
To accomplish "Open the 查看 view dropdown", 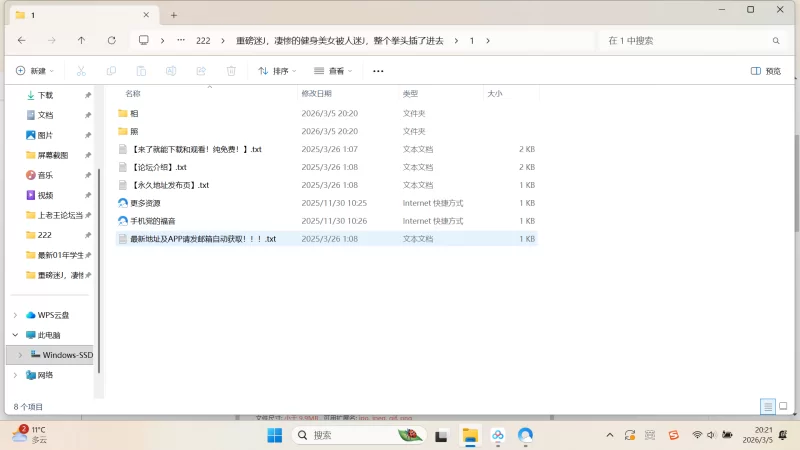I will pos(334,71).
